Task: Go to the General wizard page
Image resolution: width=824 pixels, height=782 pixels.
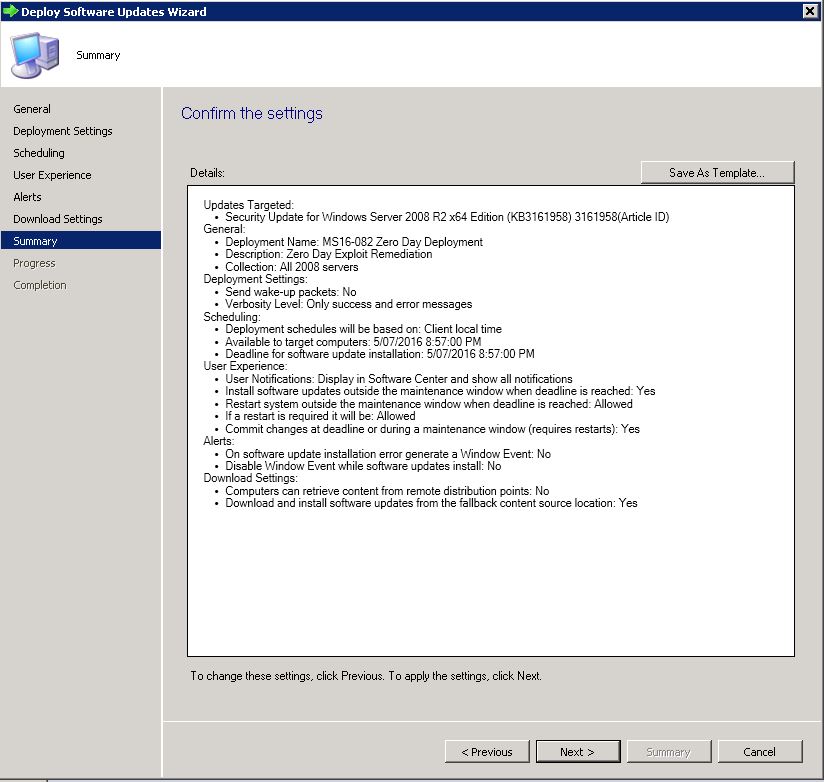Action: coord(32,109)
